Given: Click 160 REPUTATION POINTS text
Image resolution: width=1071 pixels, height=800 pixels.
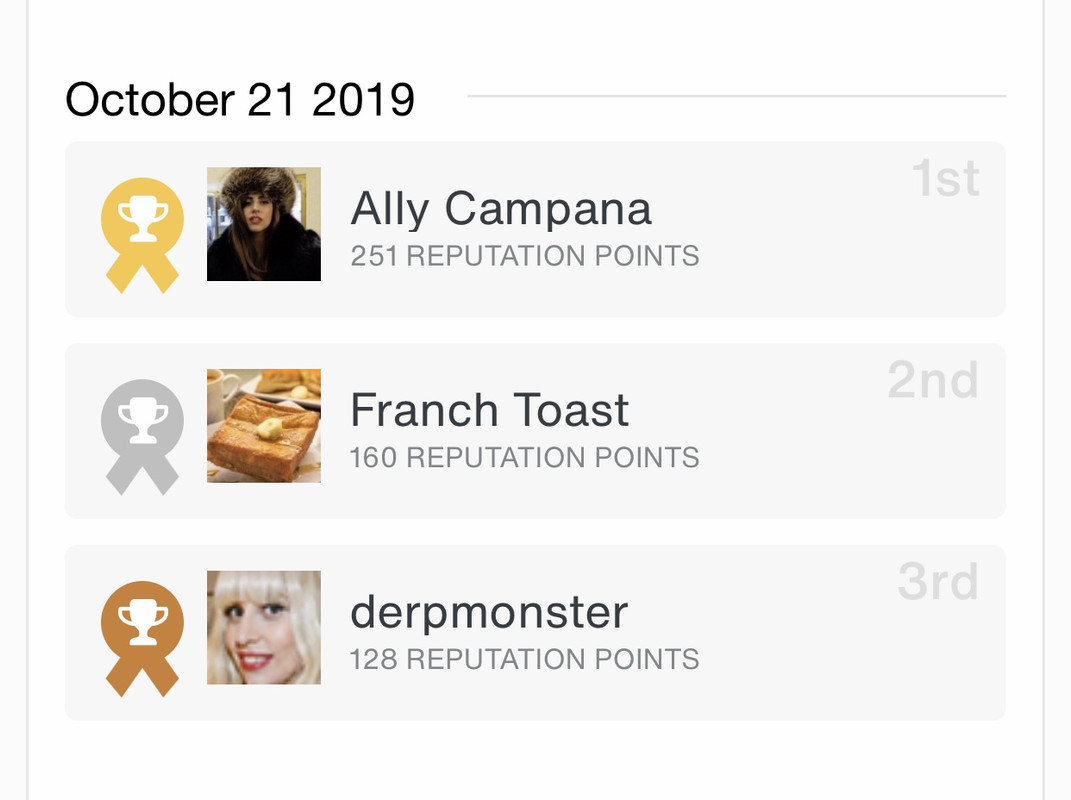Looking at the screenshot, I should (525, 458).
